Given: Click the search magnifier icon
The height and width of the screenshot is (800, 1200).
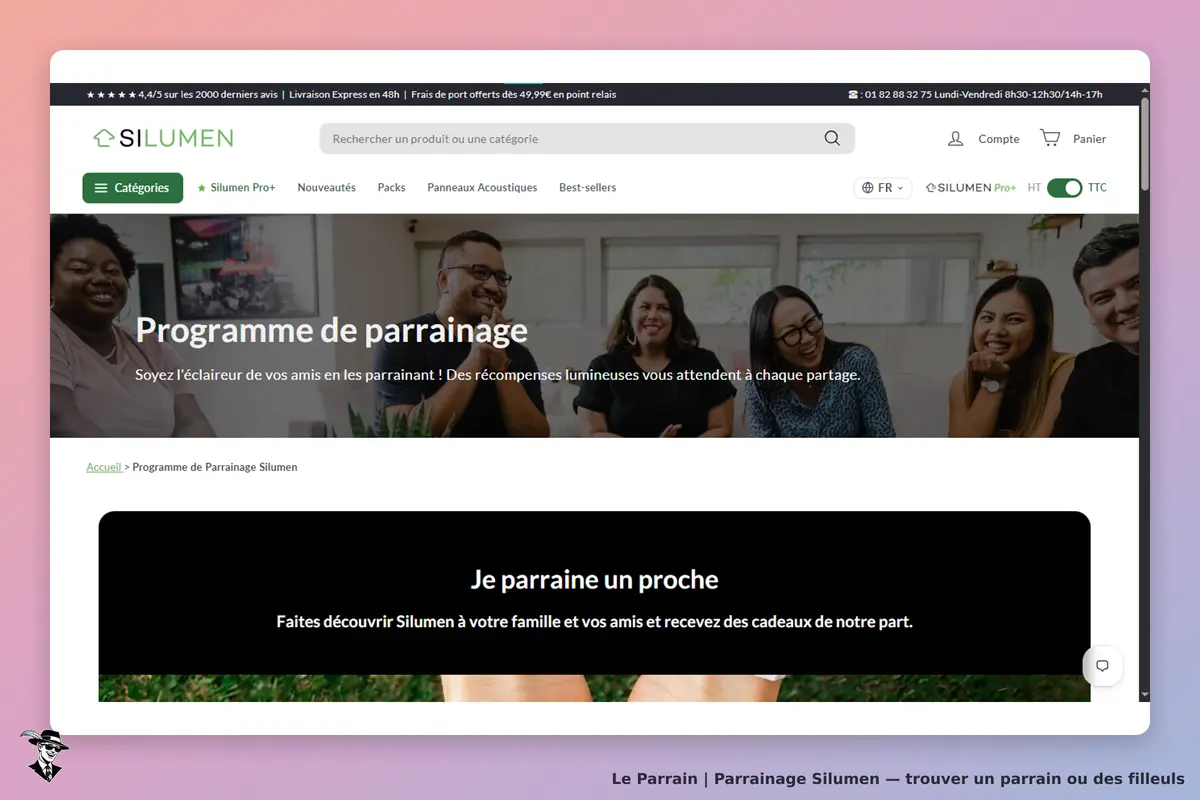Looking at the screenshot, I should pyautogui.click(x=832, y=138).
